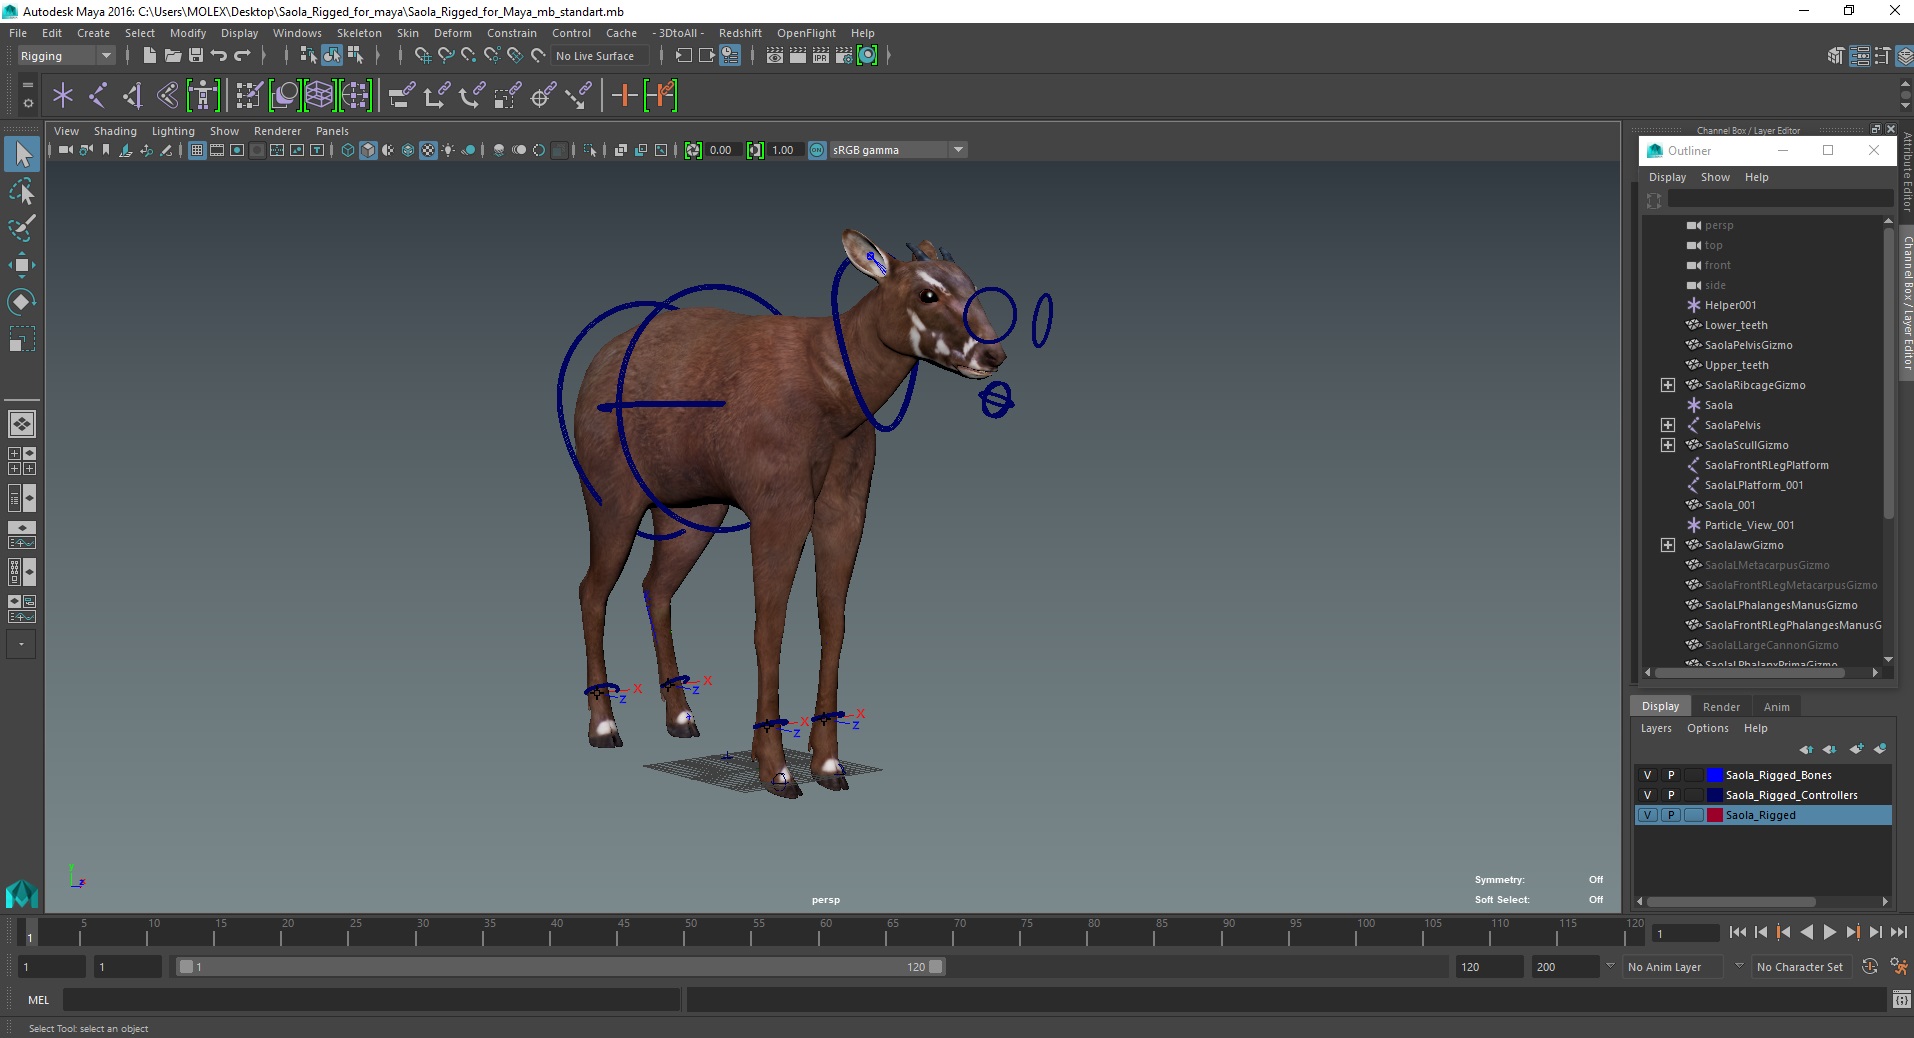Open Layers menu in Layer Editor
The image size is (1914, 1038).
(1655, 728)
